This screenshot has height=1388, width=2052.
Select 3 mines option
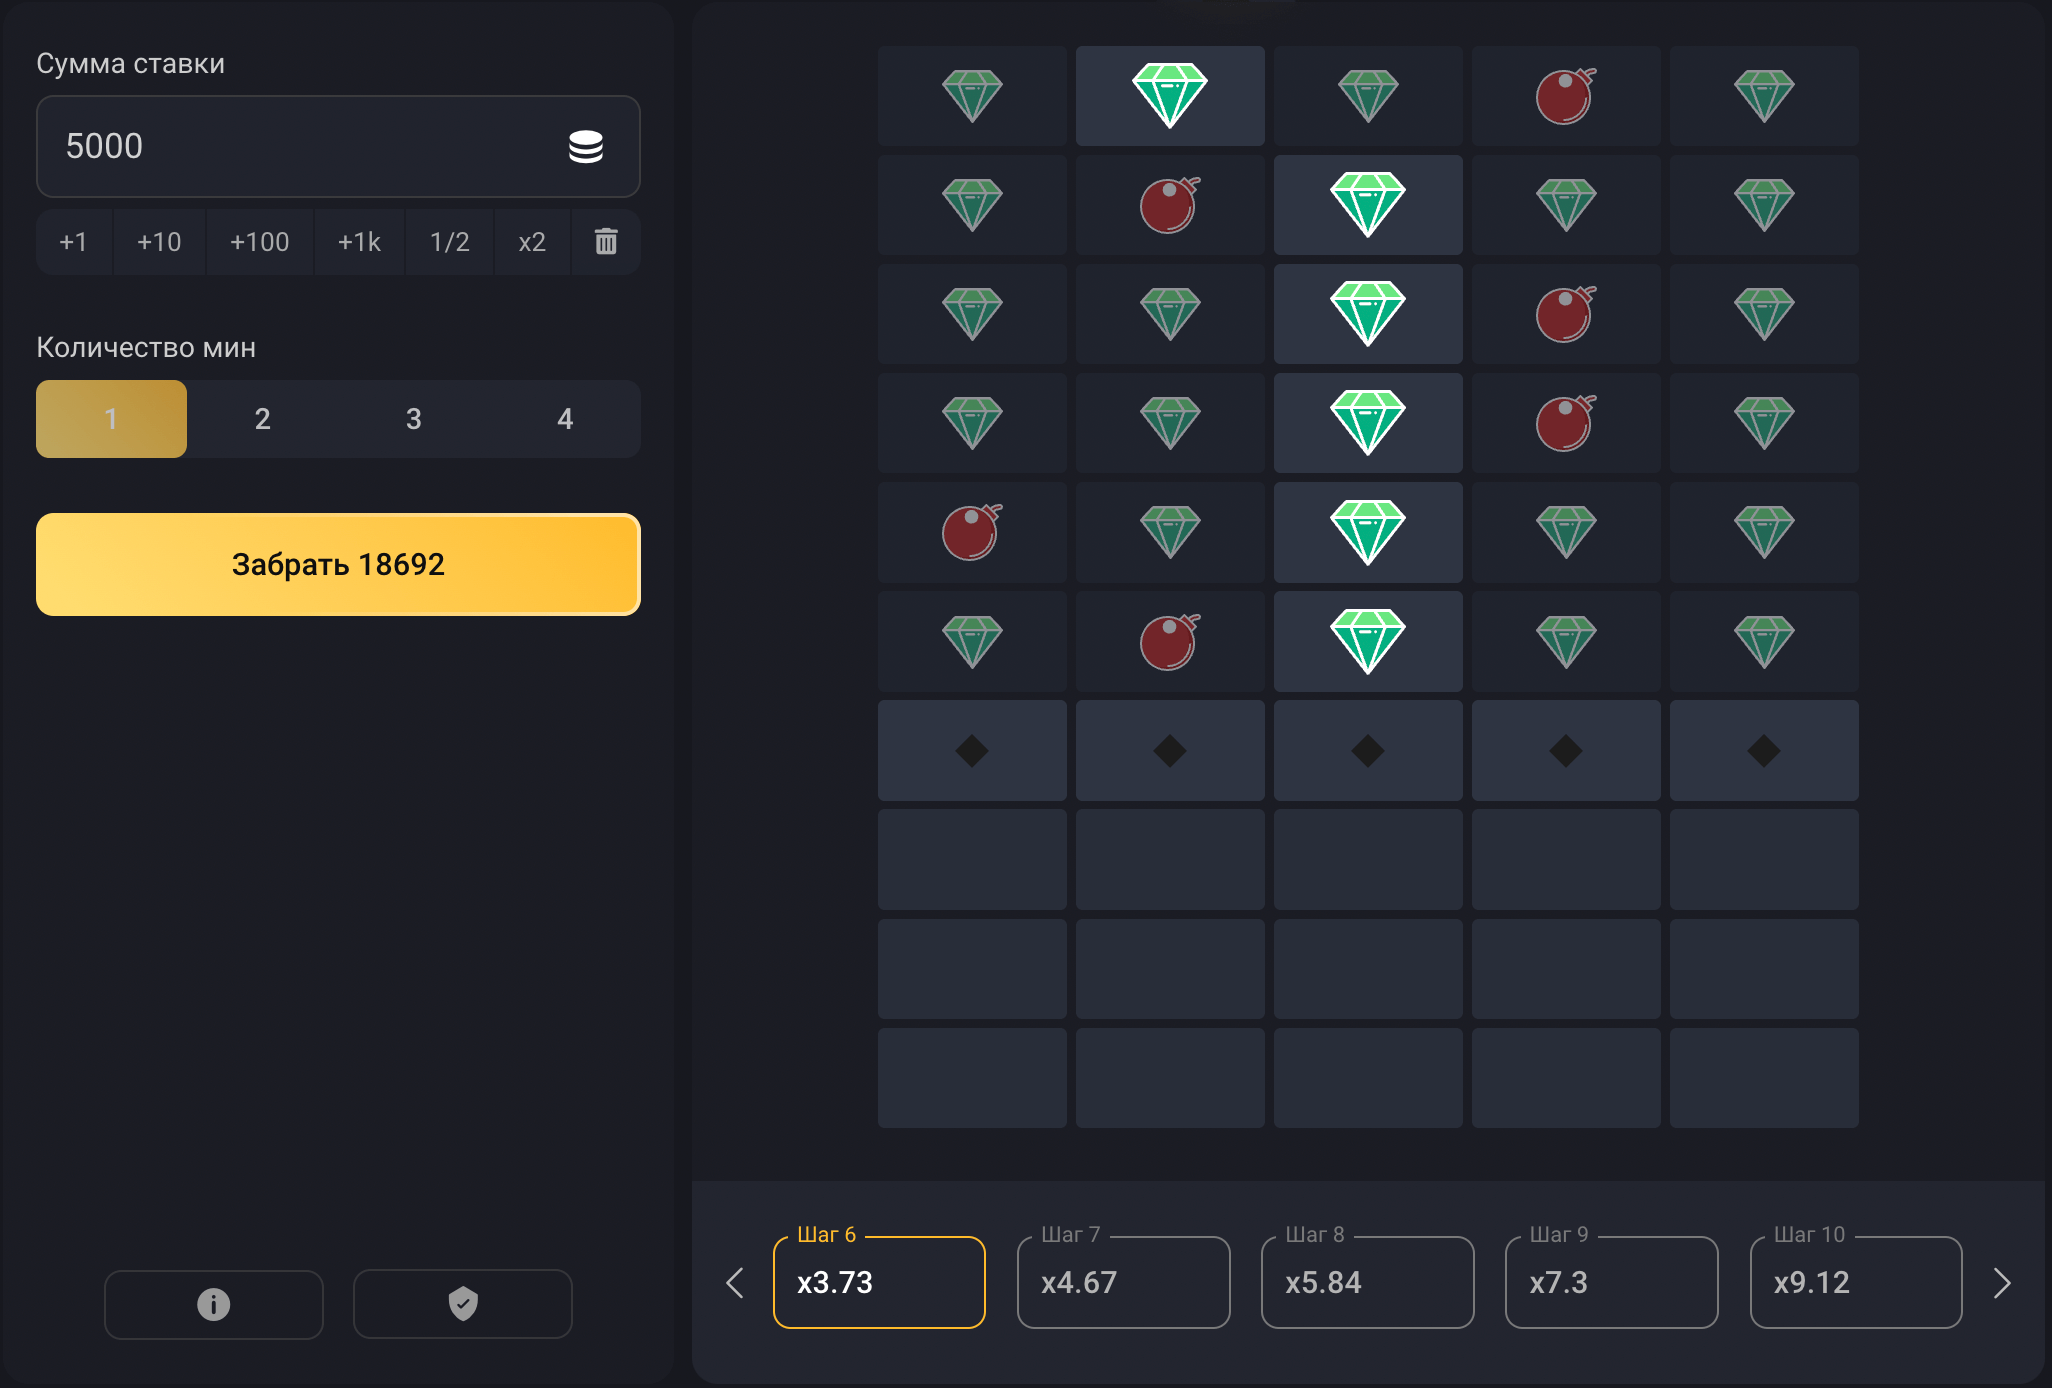[413, 419]
